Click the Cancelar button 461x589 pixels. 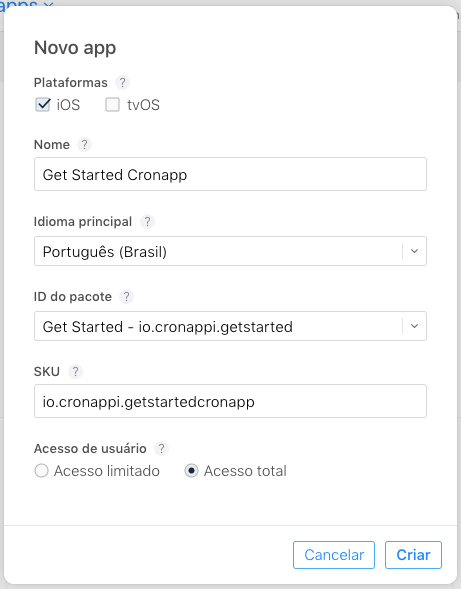pyautogui.click(x=334, y=555)
